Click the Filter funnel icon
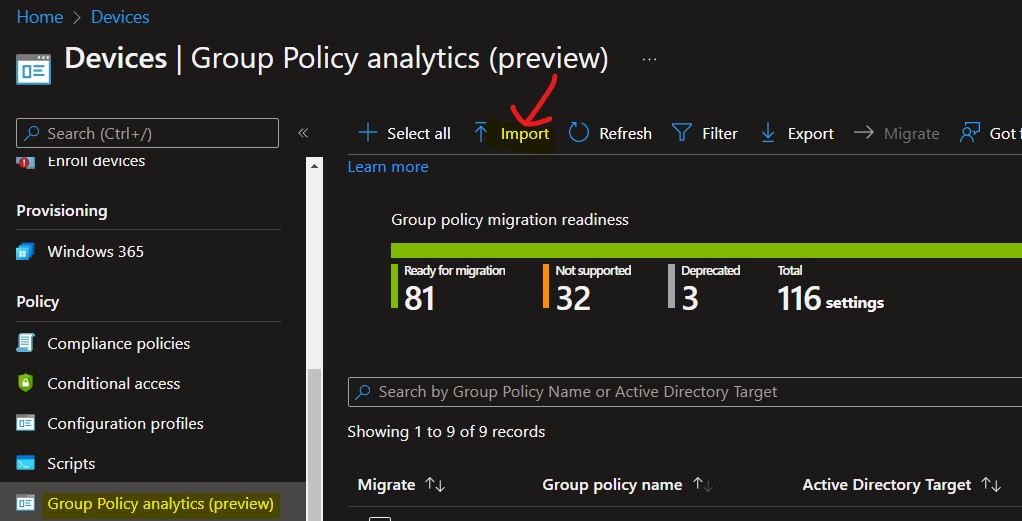This screenshot has height=521, width=1022. coord(682,133)
